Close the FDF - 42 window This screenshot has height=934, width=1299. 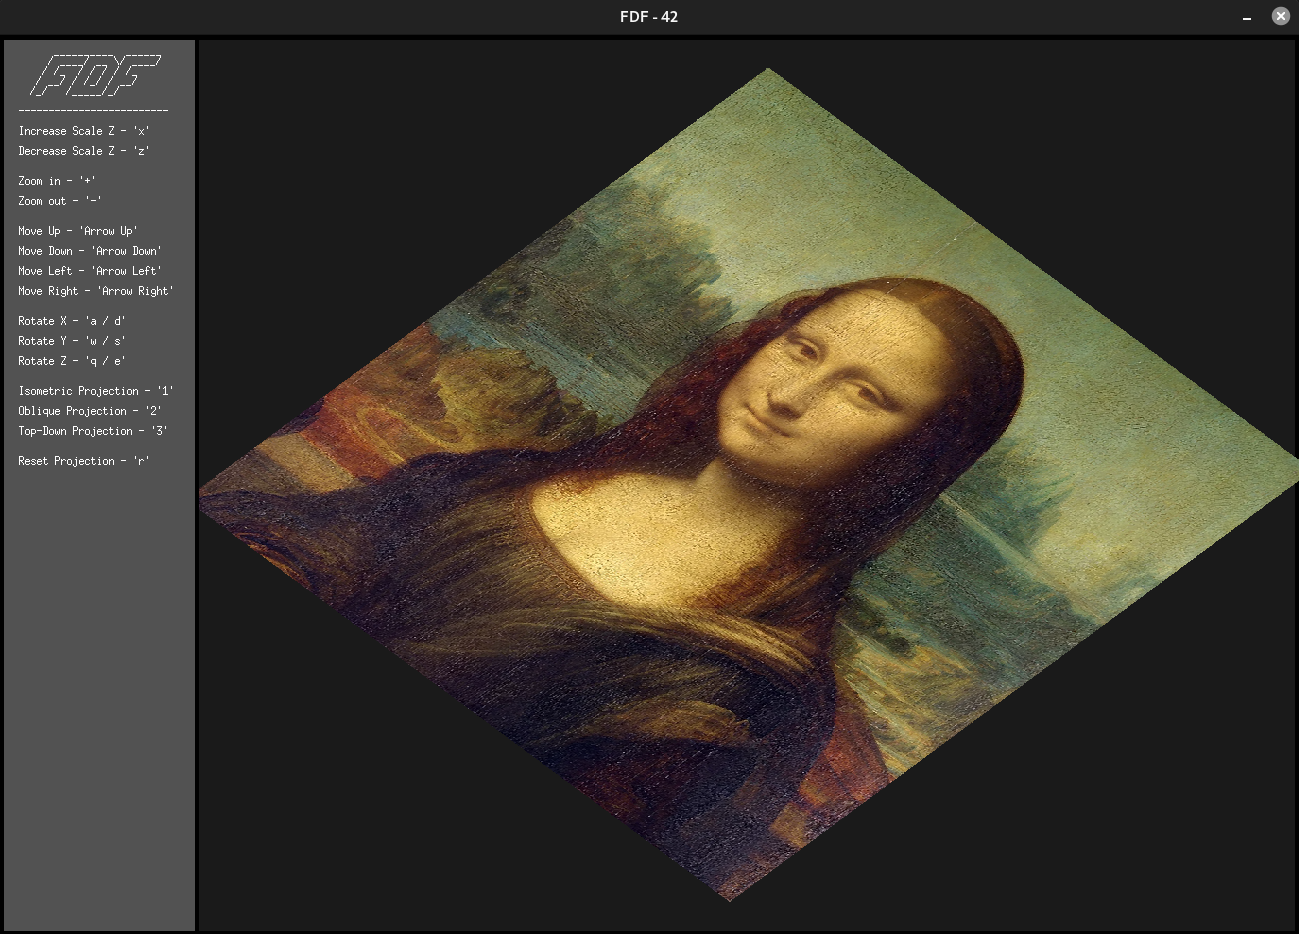(1280, 16)
